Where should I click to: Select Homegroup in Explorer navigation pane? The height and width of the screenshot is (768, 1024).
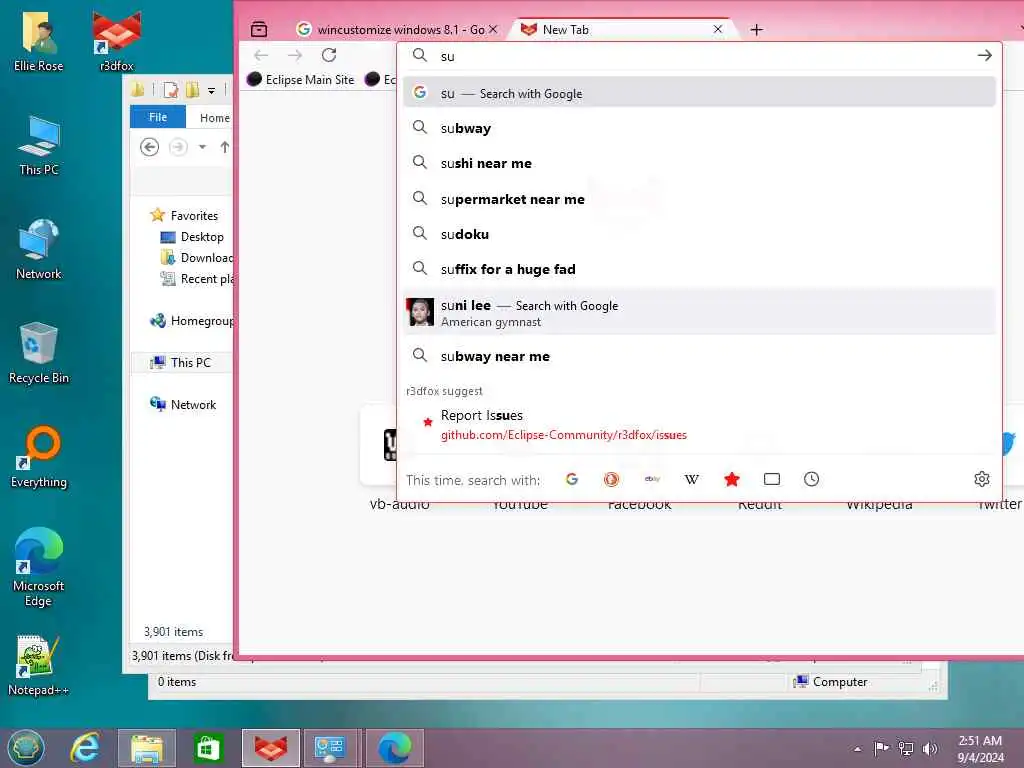click(191, 321)
